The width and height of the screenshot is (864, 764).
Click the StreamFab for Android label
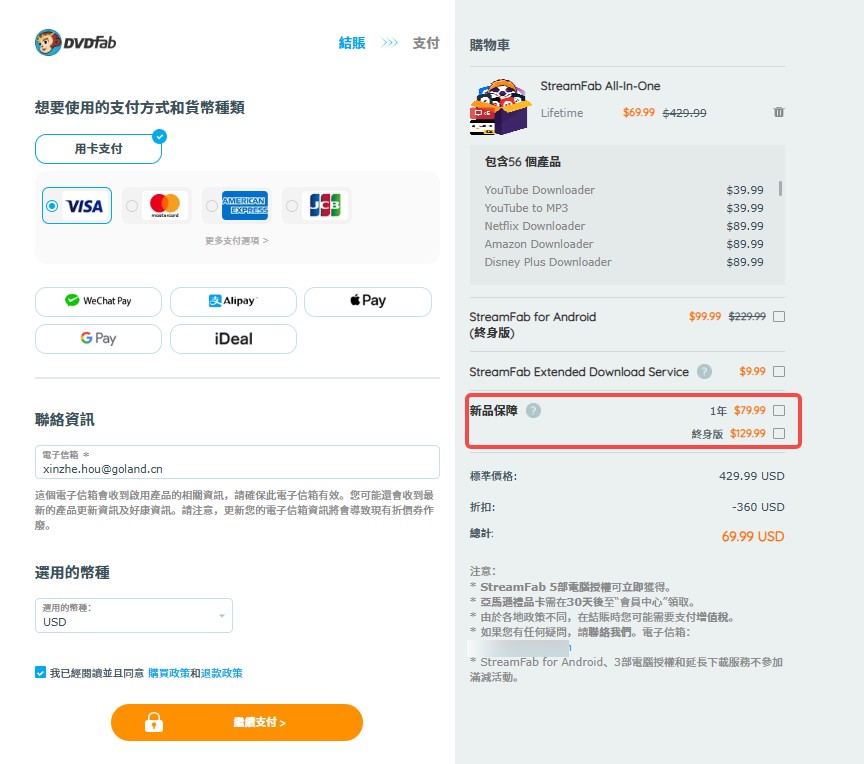click(x=532, y=324)
